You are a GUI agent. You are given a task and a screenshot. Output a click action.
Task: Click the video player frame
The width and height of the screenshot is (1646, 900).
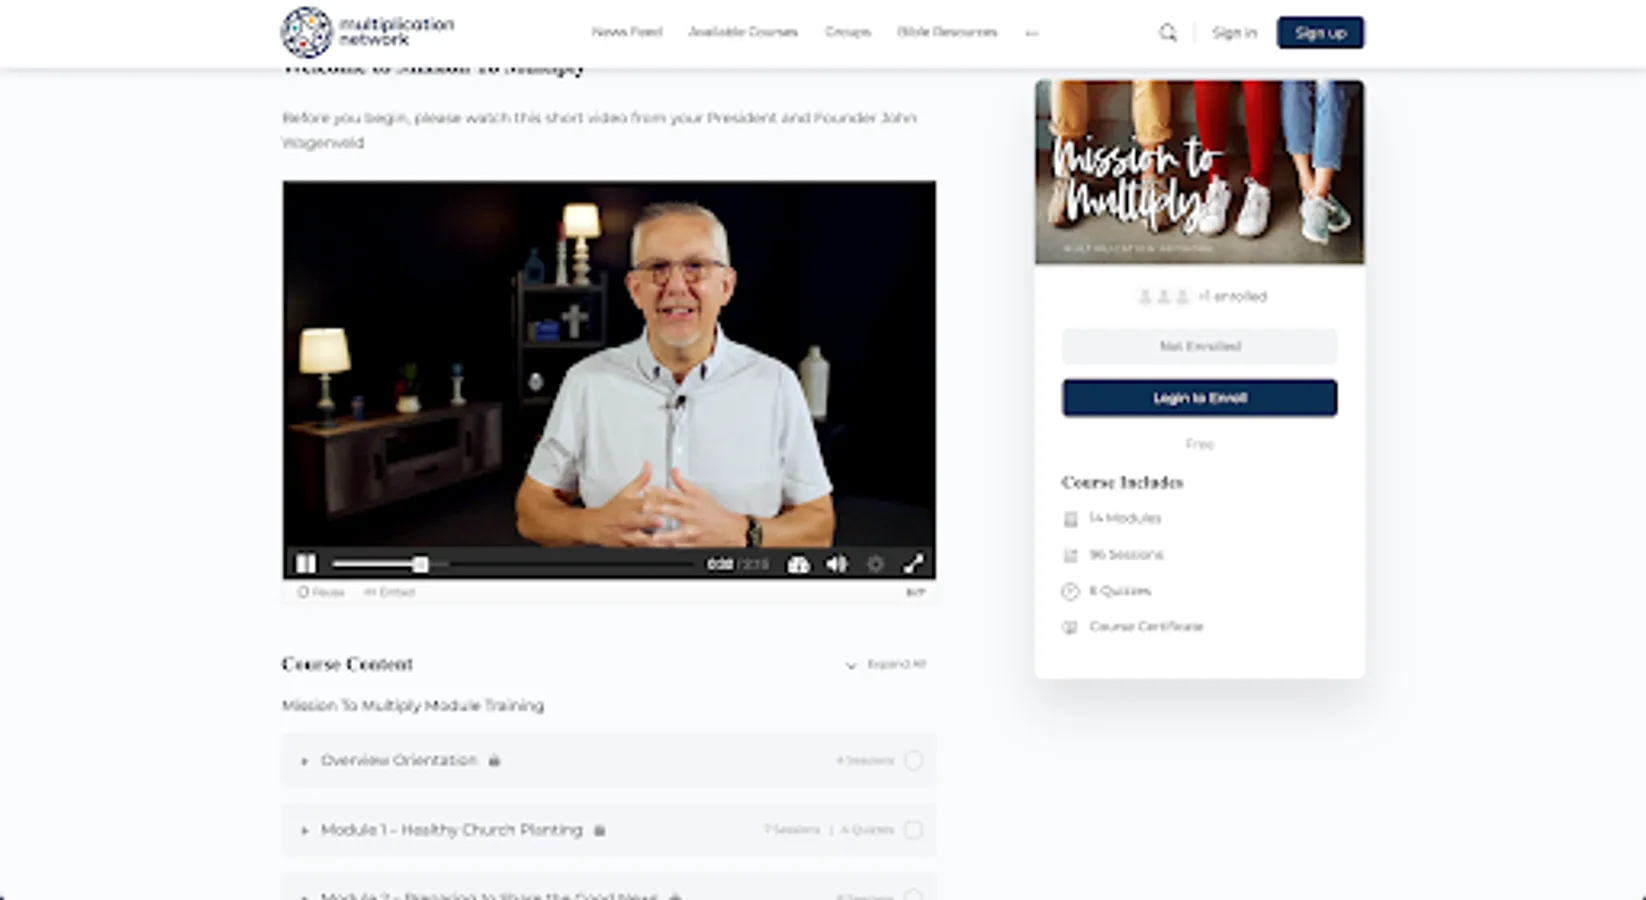(x=609, y=380)
